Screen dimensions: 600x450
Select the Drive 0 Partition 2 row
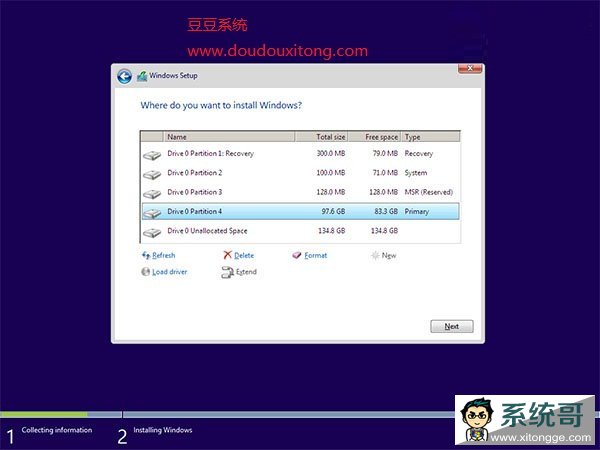click(x=300, y=173)
